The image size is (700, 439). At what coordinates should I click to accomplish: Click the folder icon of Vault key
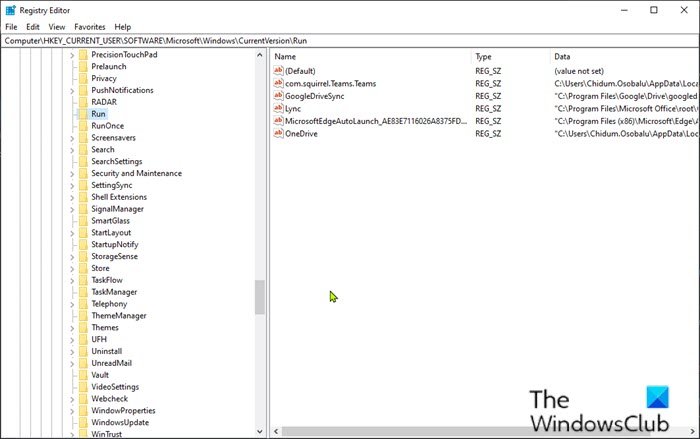pyautogui.click(x=83, y=375)
